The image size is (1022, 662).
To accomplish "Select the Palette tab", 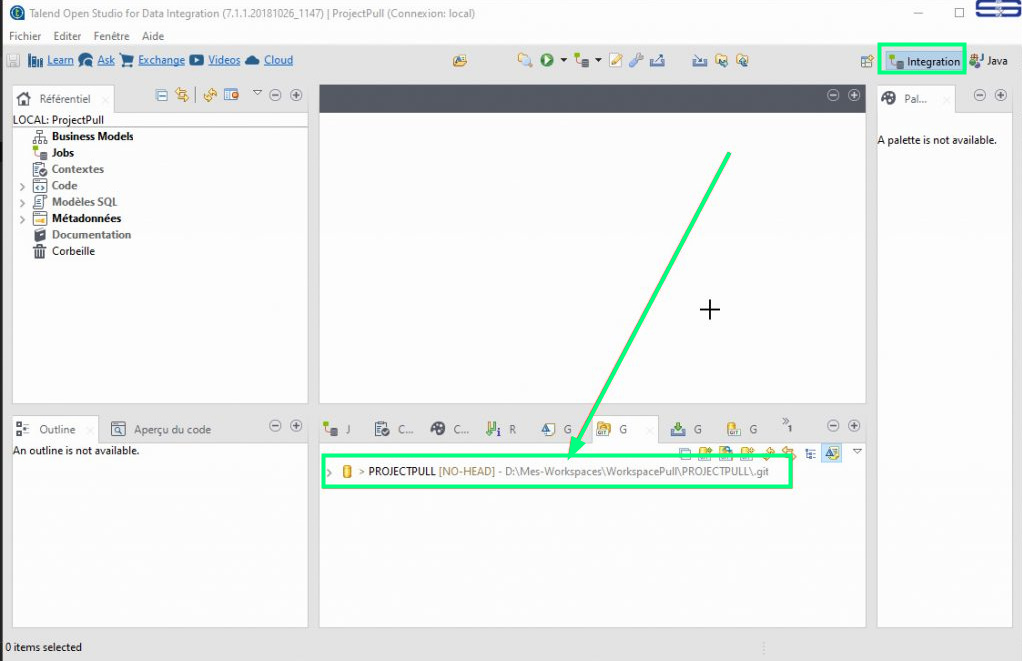I will pos(915,98).
